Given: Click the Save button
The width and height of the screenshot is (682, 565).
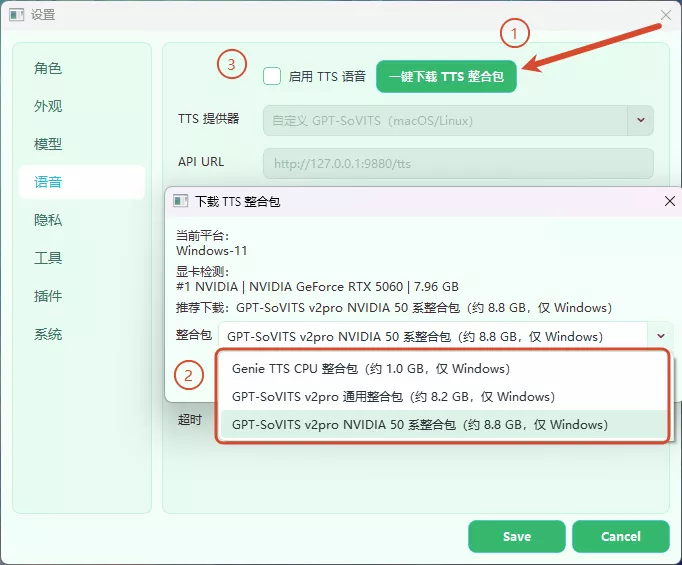Looking at the screenshot, I should tap(517, 536).
